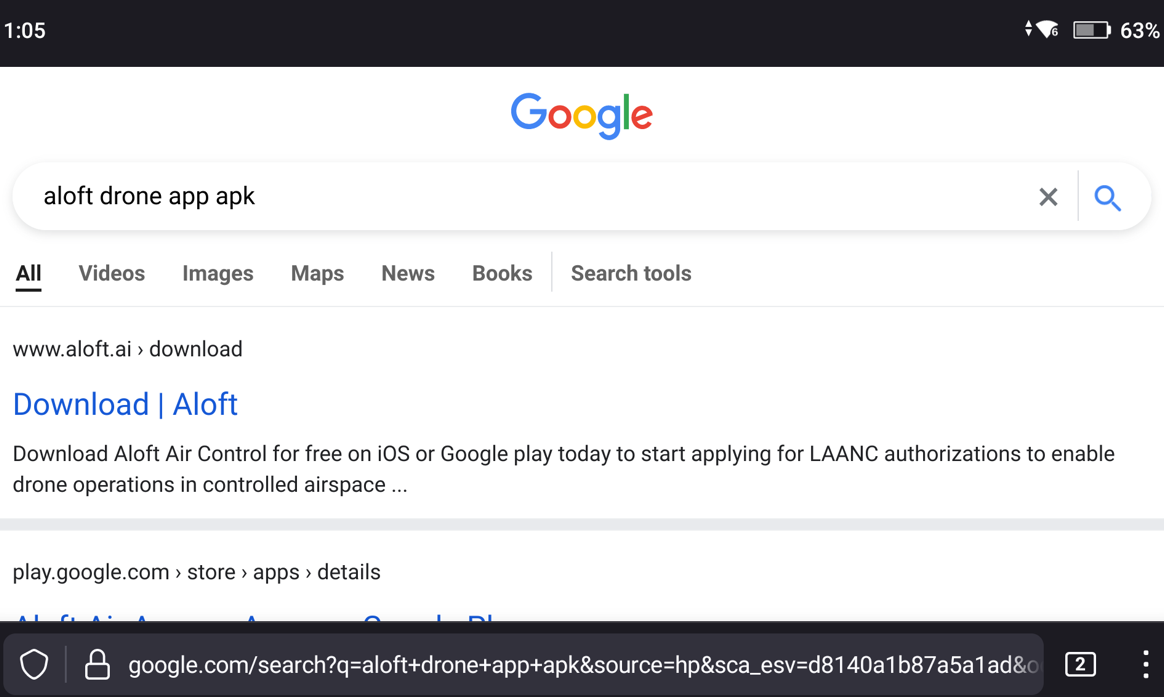Select the News tab
1164x697 pixels.
(x=407, y=273)
